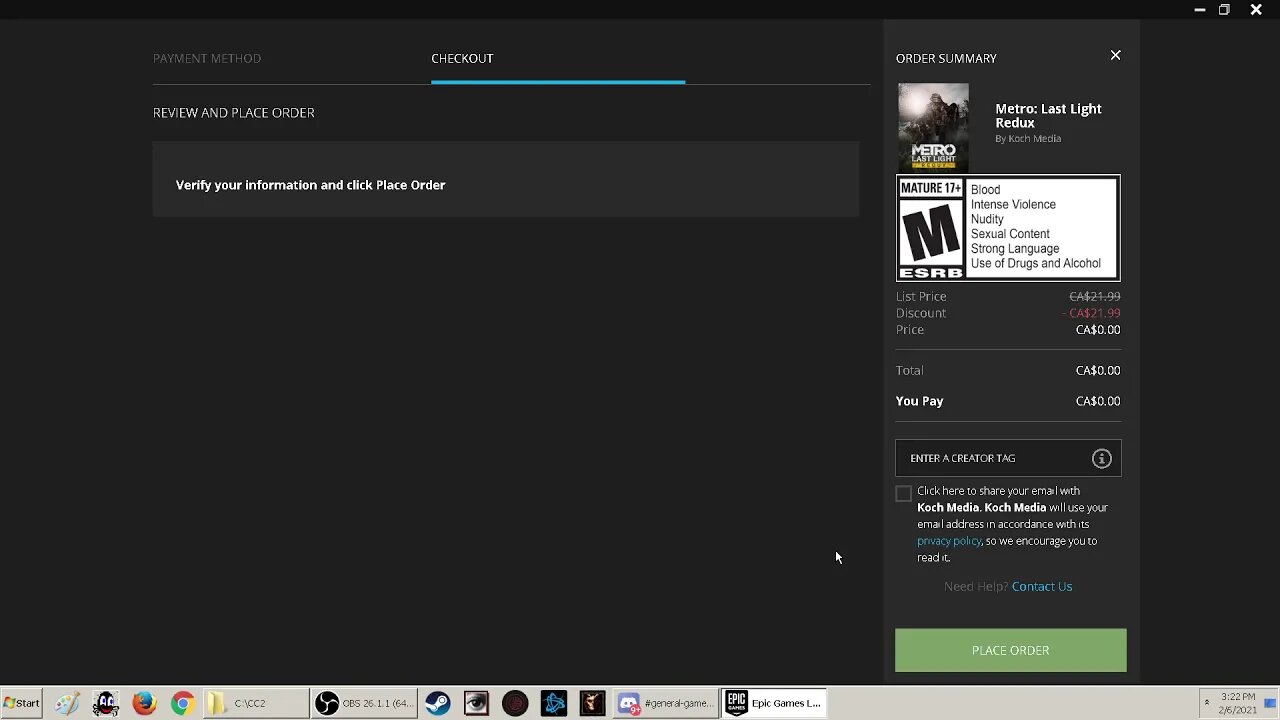
Task: Tick the share email with Koch Media checkbox
Action: (904, 494)
